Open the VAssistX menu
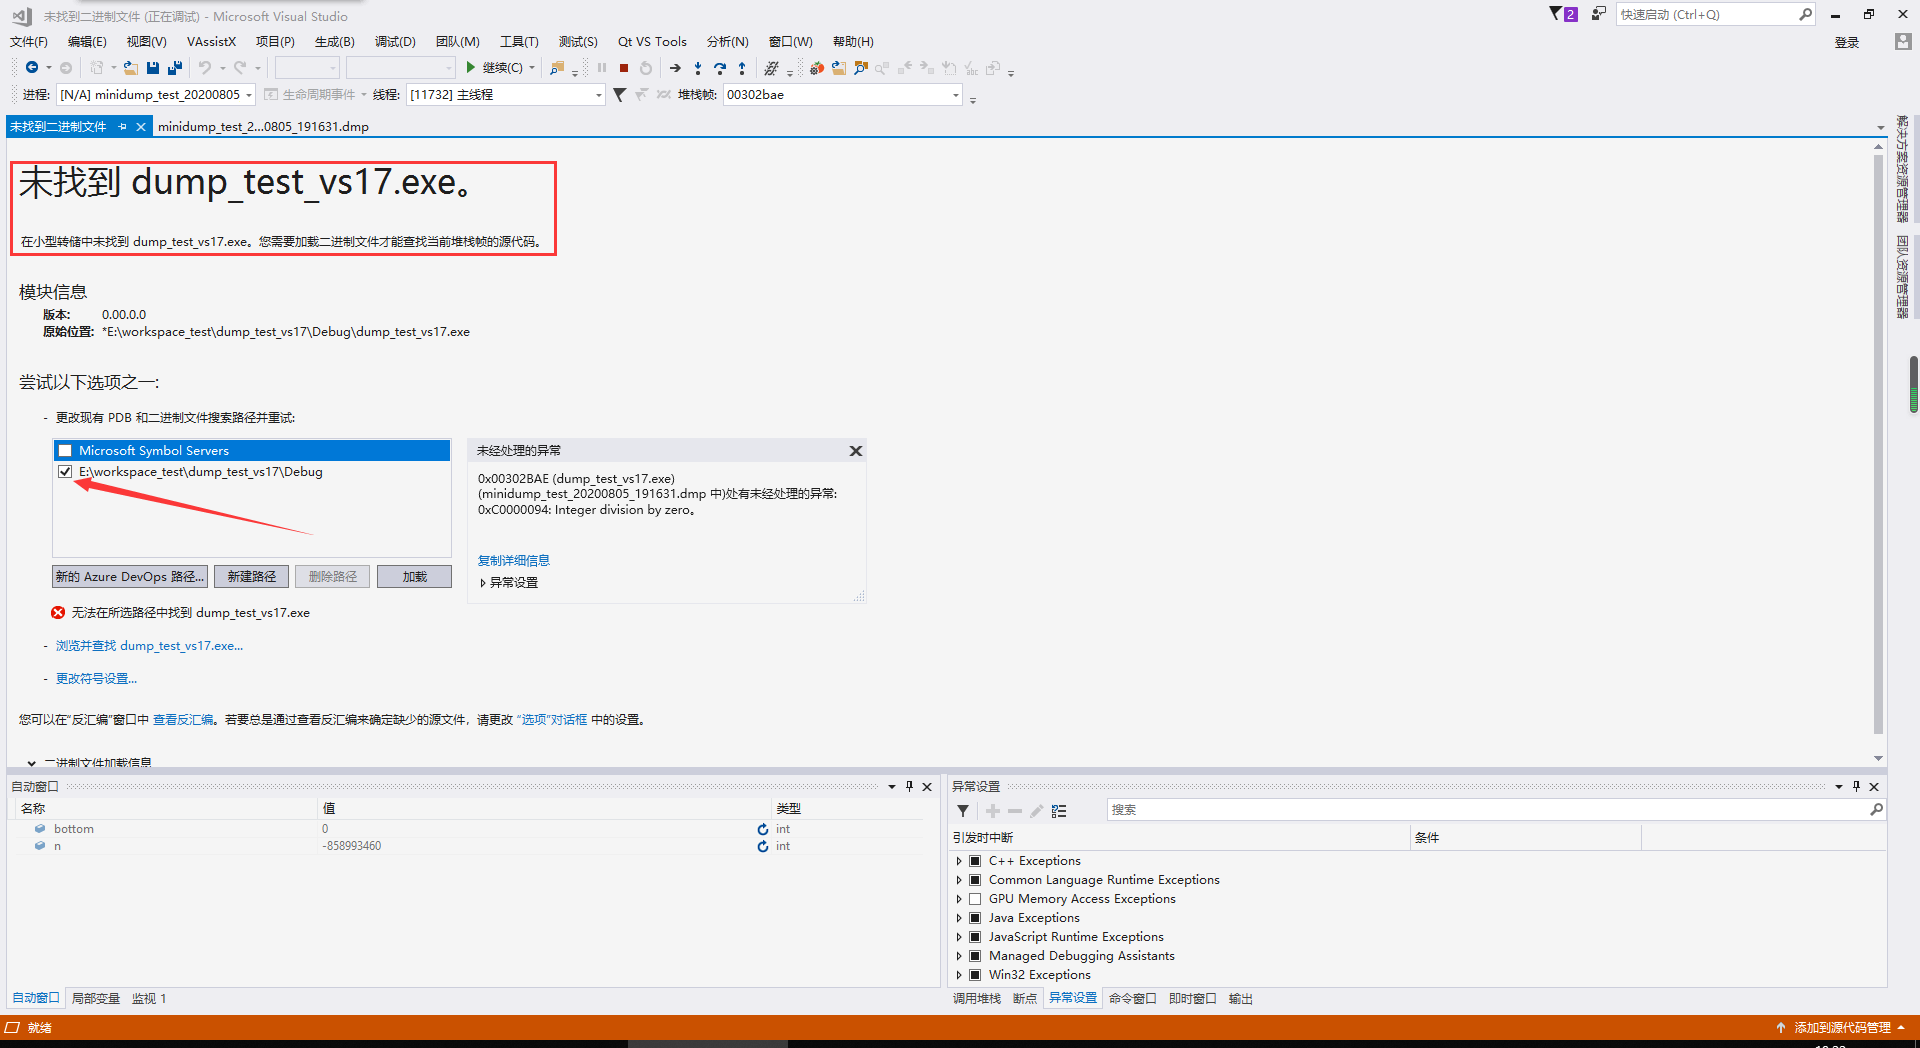 point(211,42)
